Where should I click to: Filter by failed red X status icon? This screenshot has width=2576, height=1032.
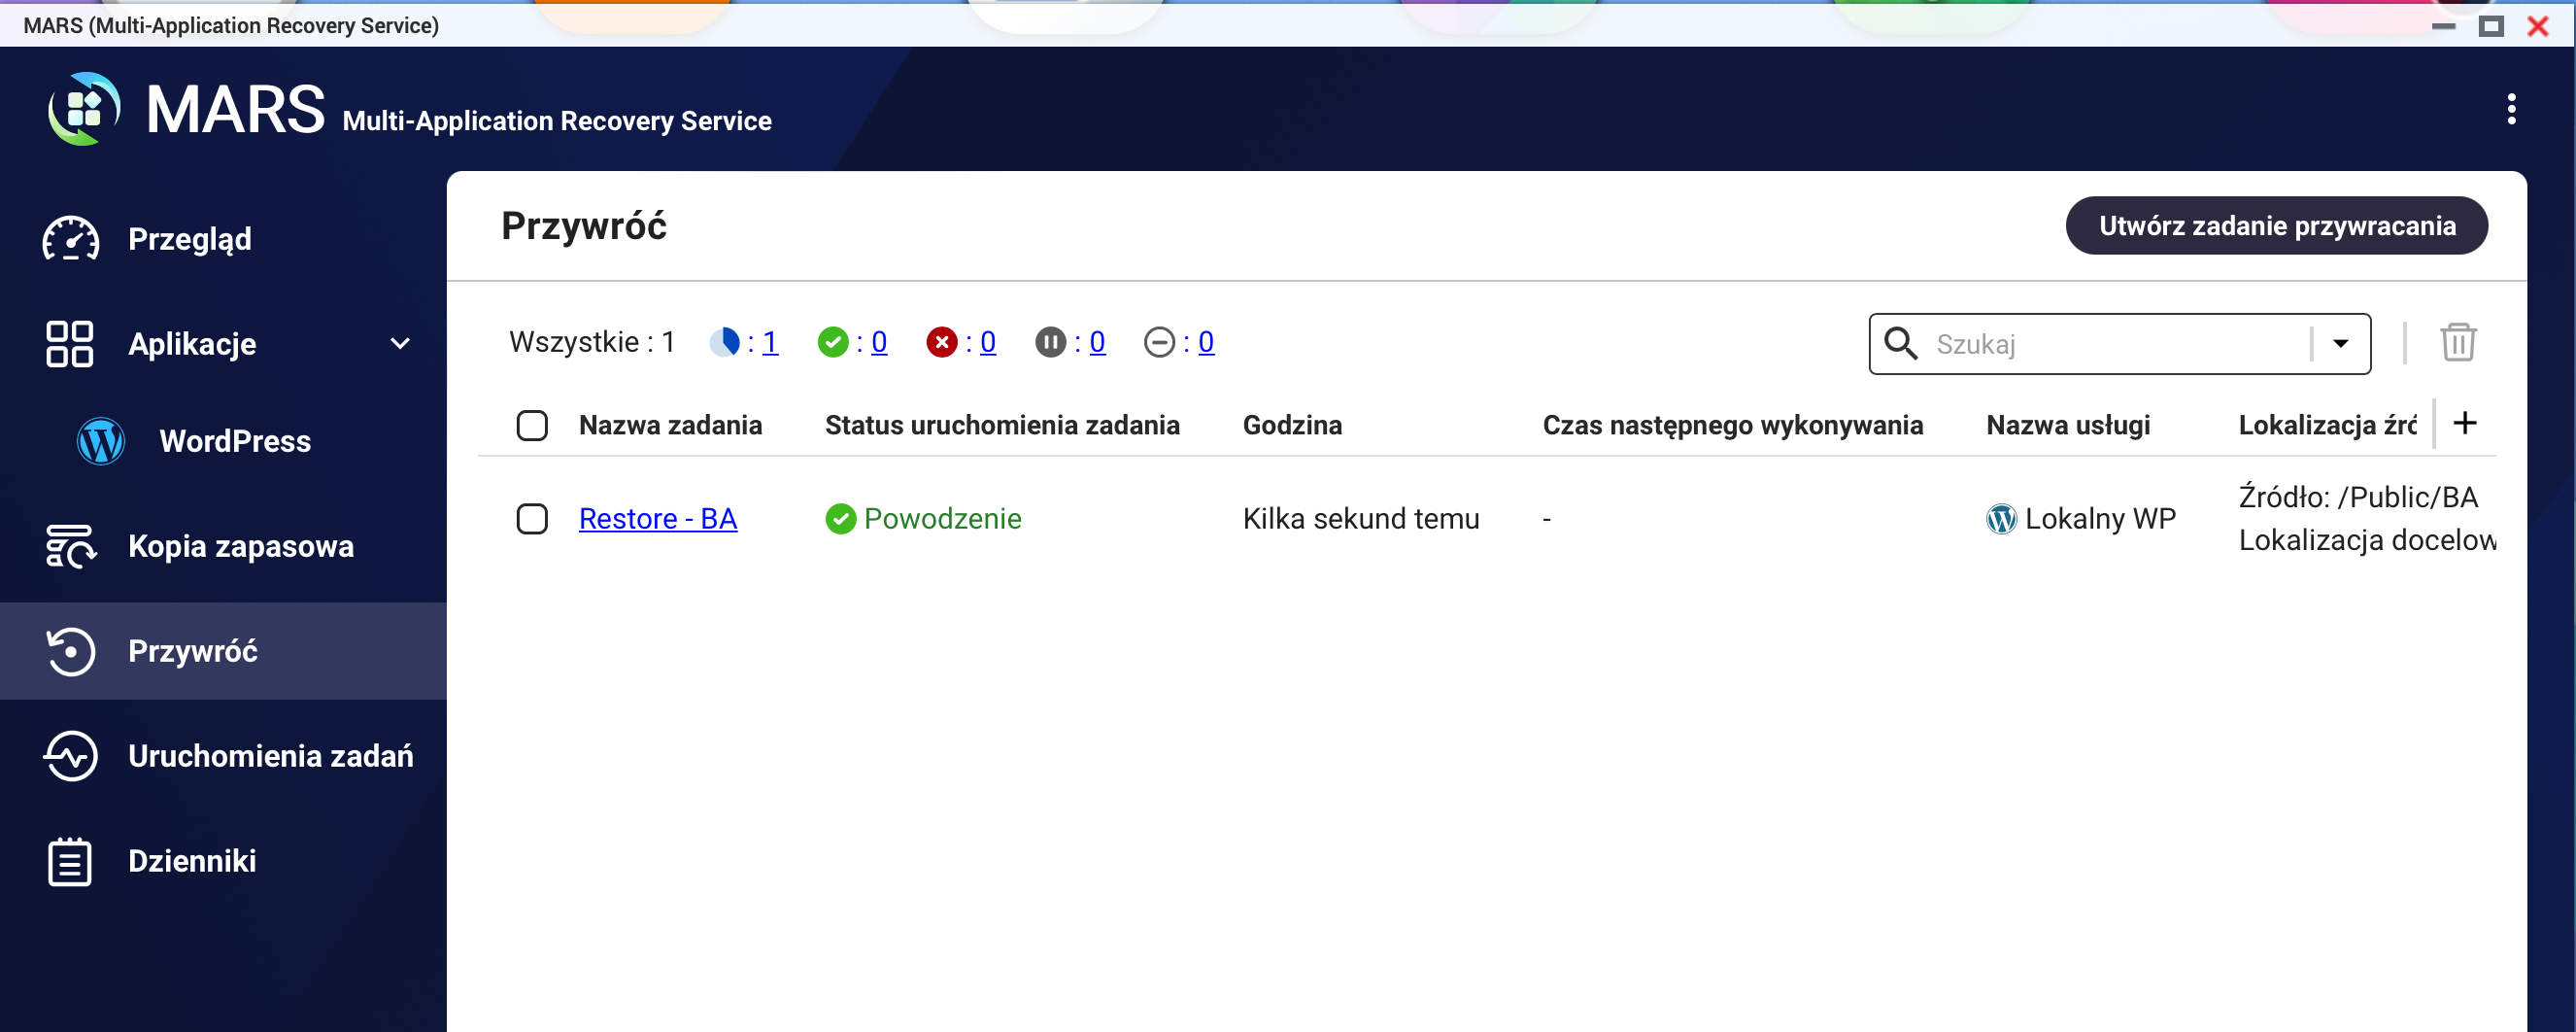941,343
